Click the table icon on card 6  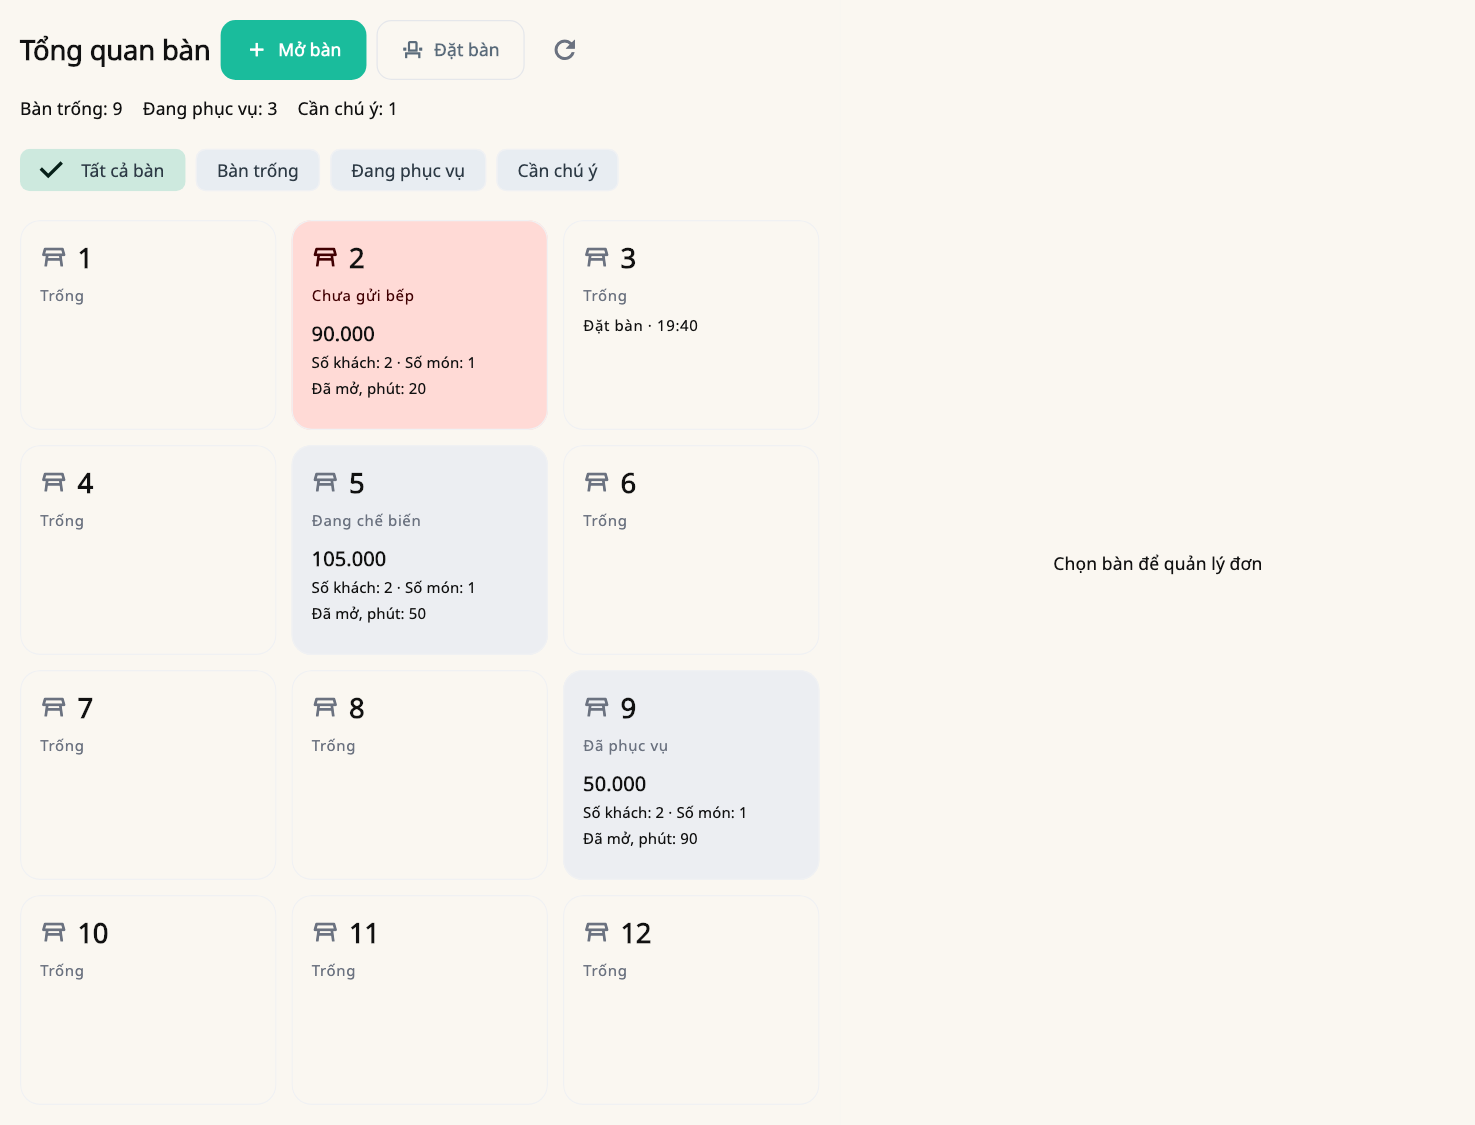pyautogui.click(x=597, y=483)
